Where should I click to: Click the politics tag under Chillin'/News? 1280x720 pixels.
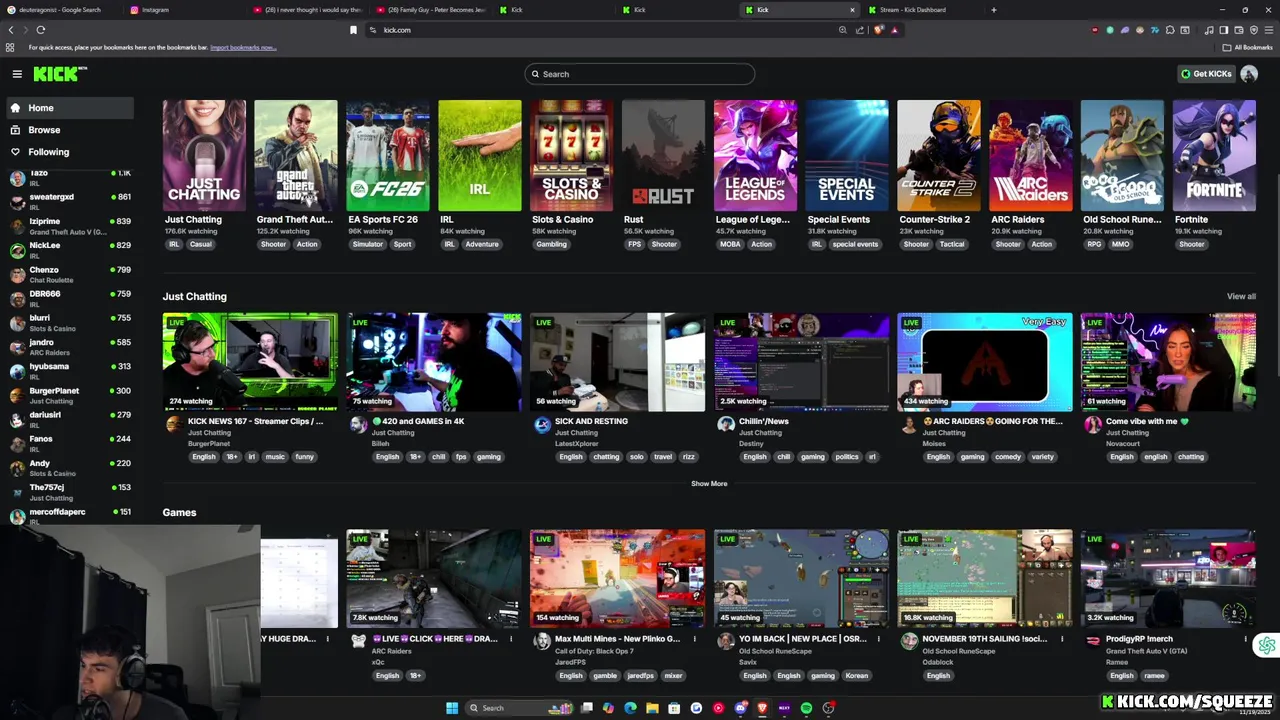coord(847,457)
